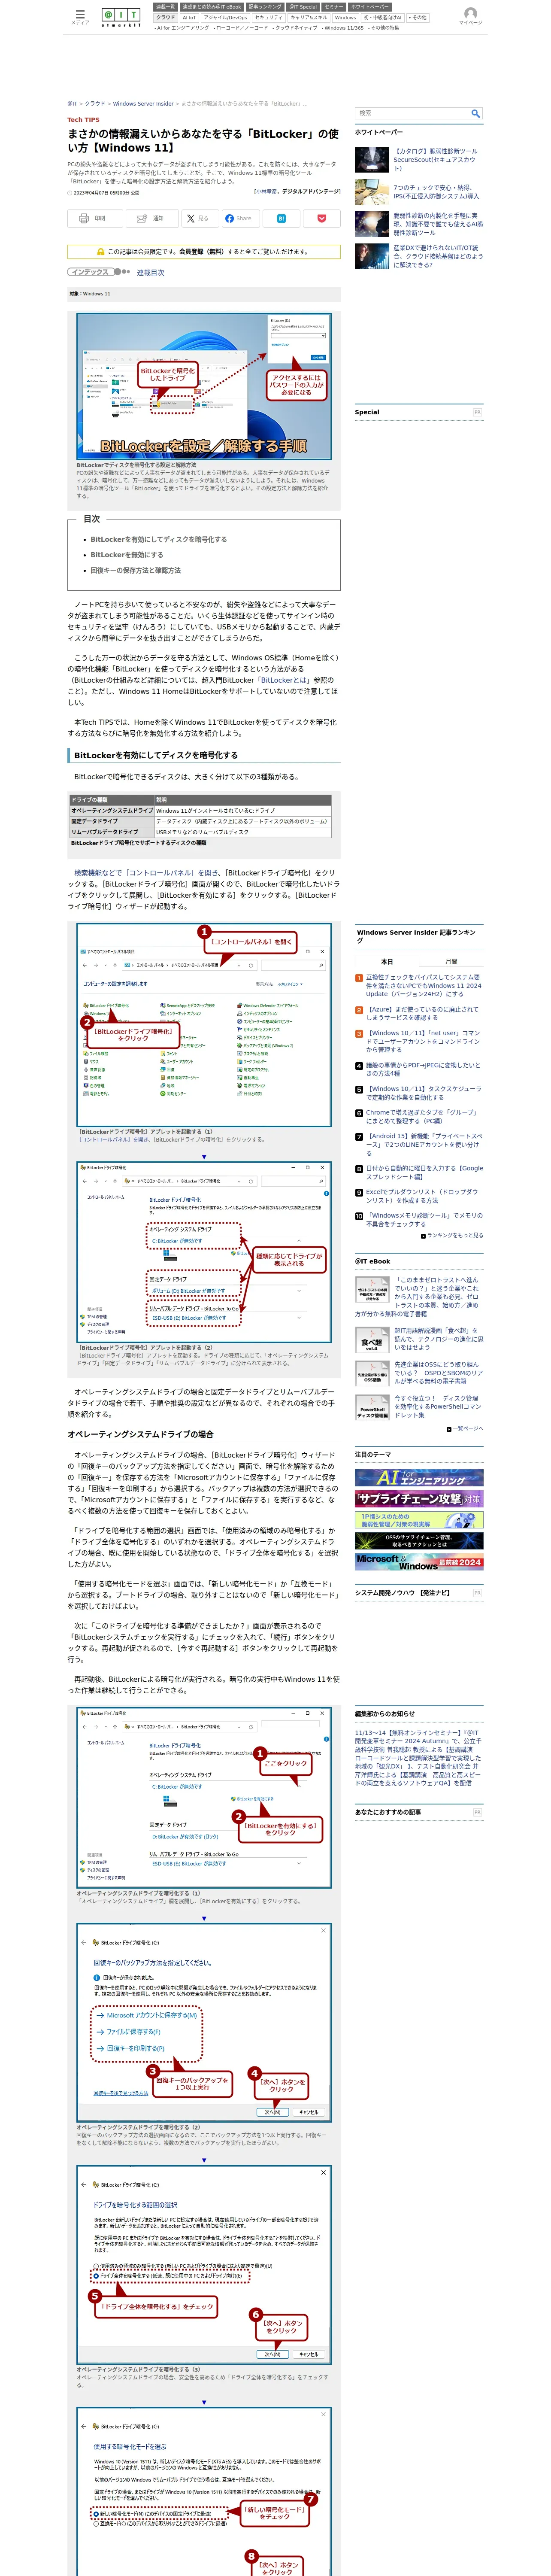The image size is (551, 2576).
Task: Click the Tech TIPS category link
Action: point(83,120)
